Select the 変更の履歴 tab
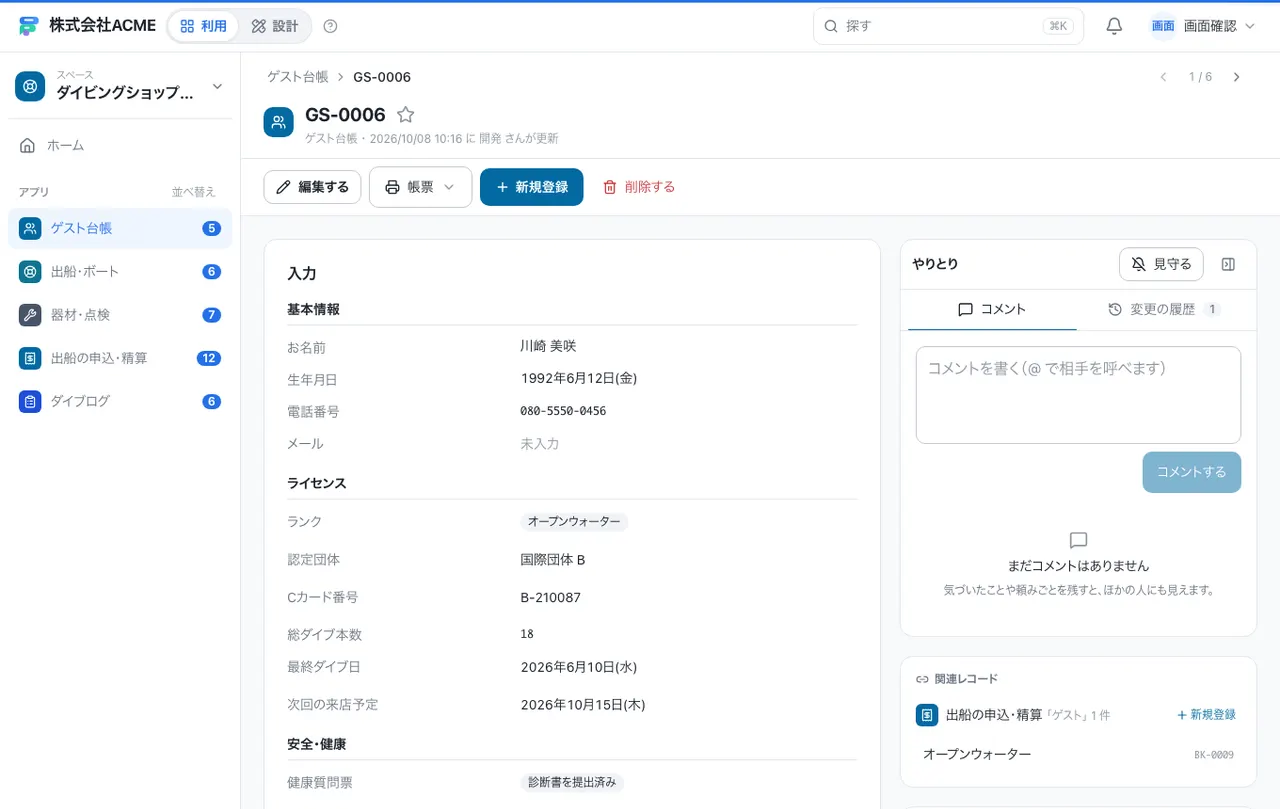Image resolution: width=1280 pixels, height=809 pixels. click(1164, 310)
